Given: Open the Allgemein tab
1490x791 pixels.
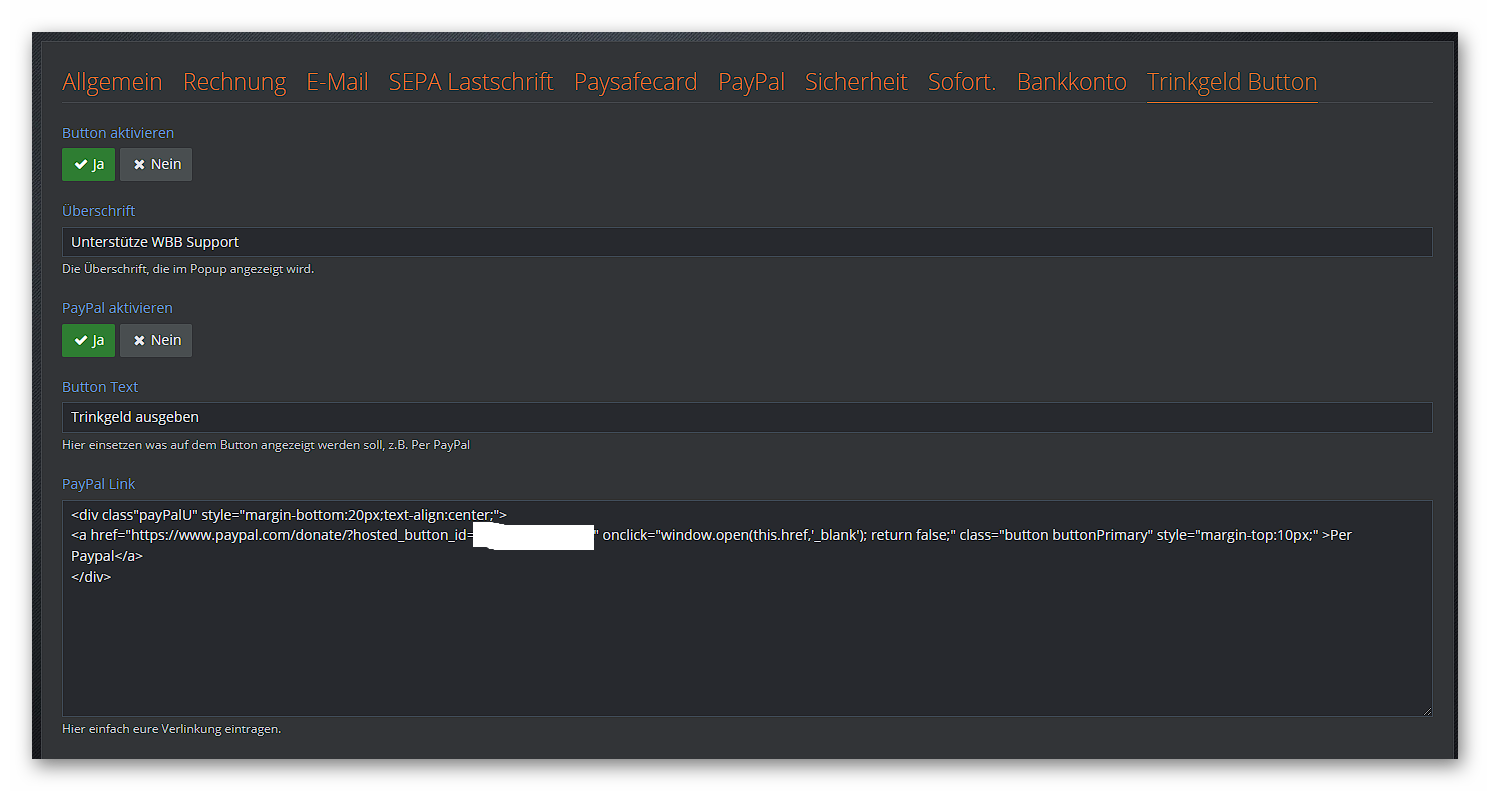Looking at the screenshot, I should [112, 82].
